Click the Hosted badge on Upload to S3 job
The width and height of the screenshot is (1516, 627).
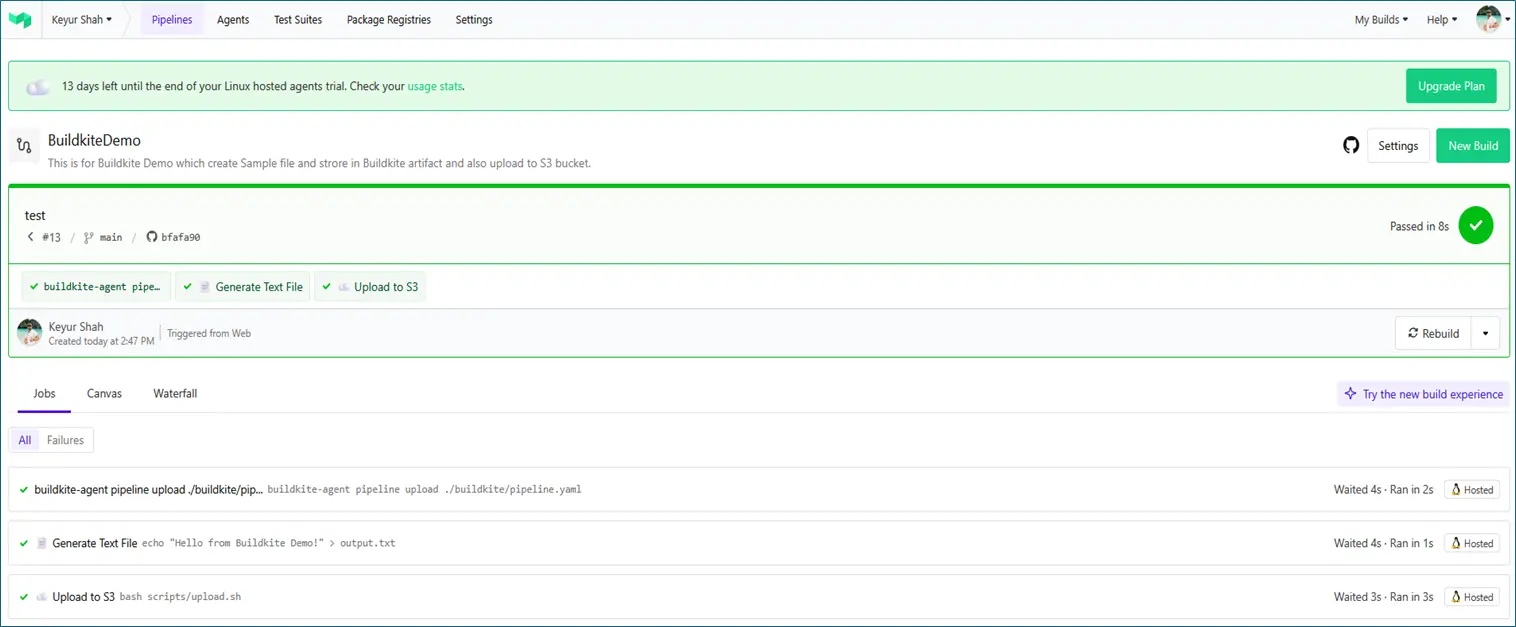1471,597
